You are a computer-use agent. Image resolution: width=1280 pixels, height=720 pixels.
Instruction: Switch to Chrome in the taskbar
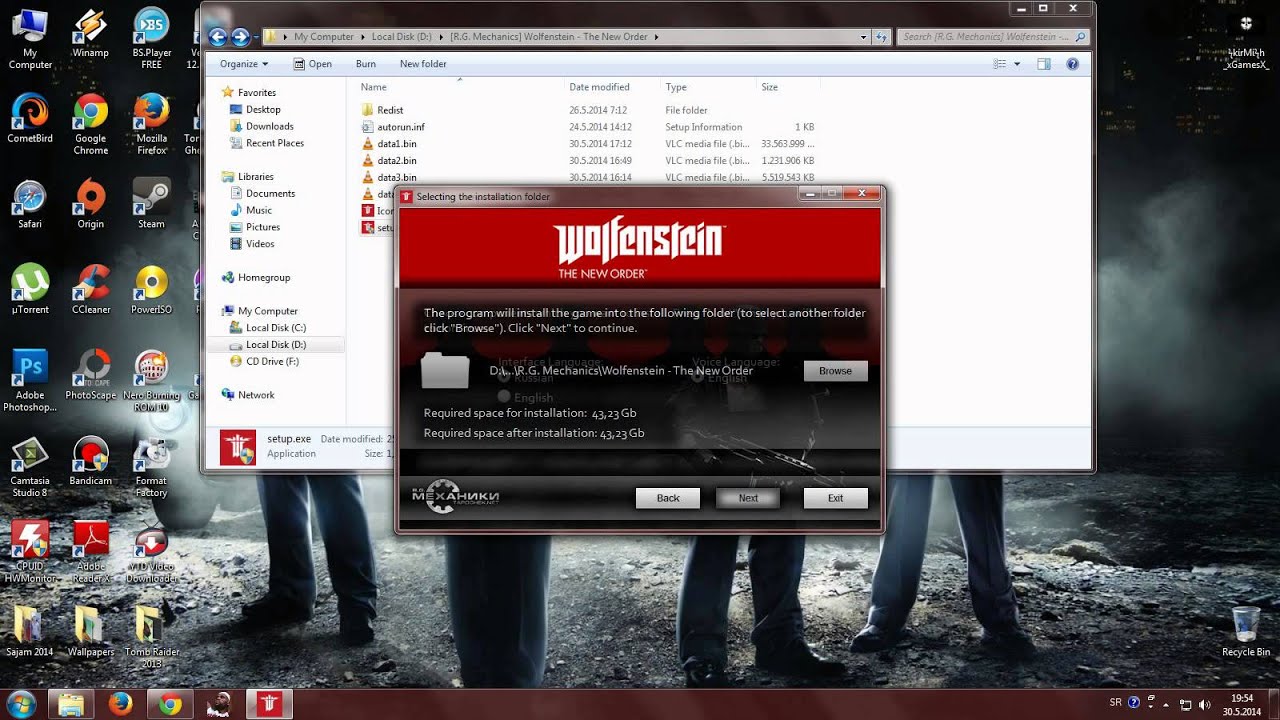pos(170,704)
